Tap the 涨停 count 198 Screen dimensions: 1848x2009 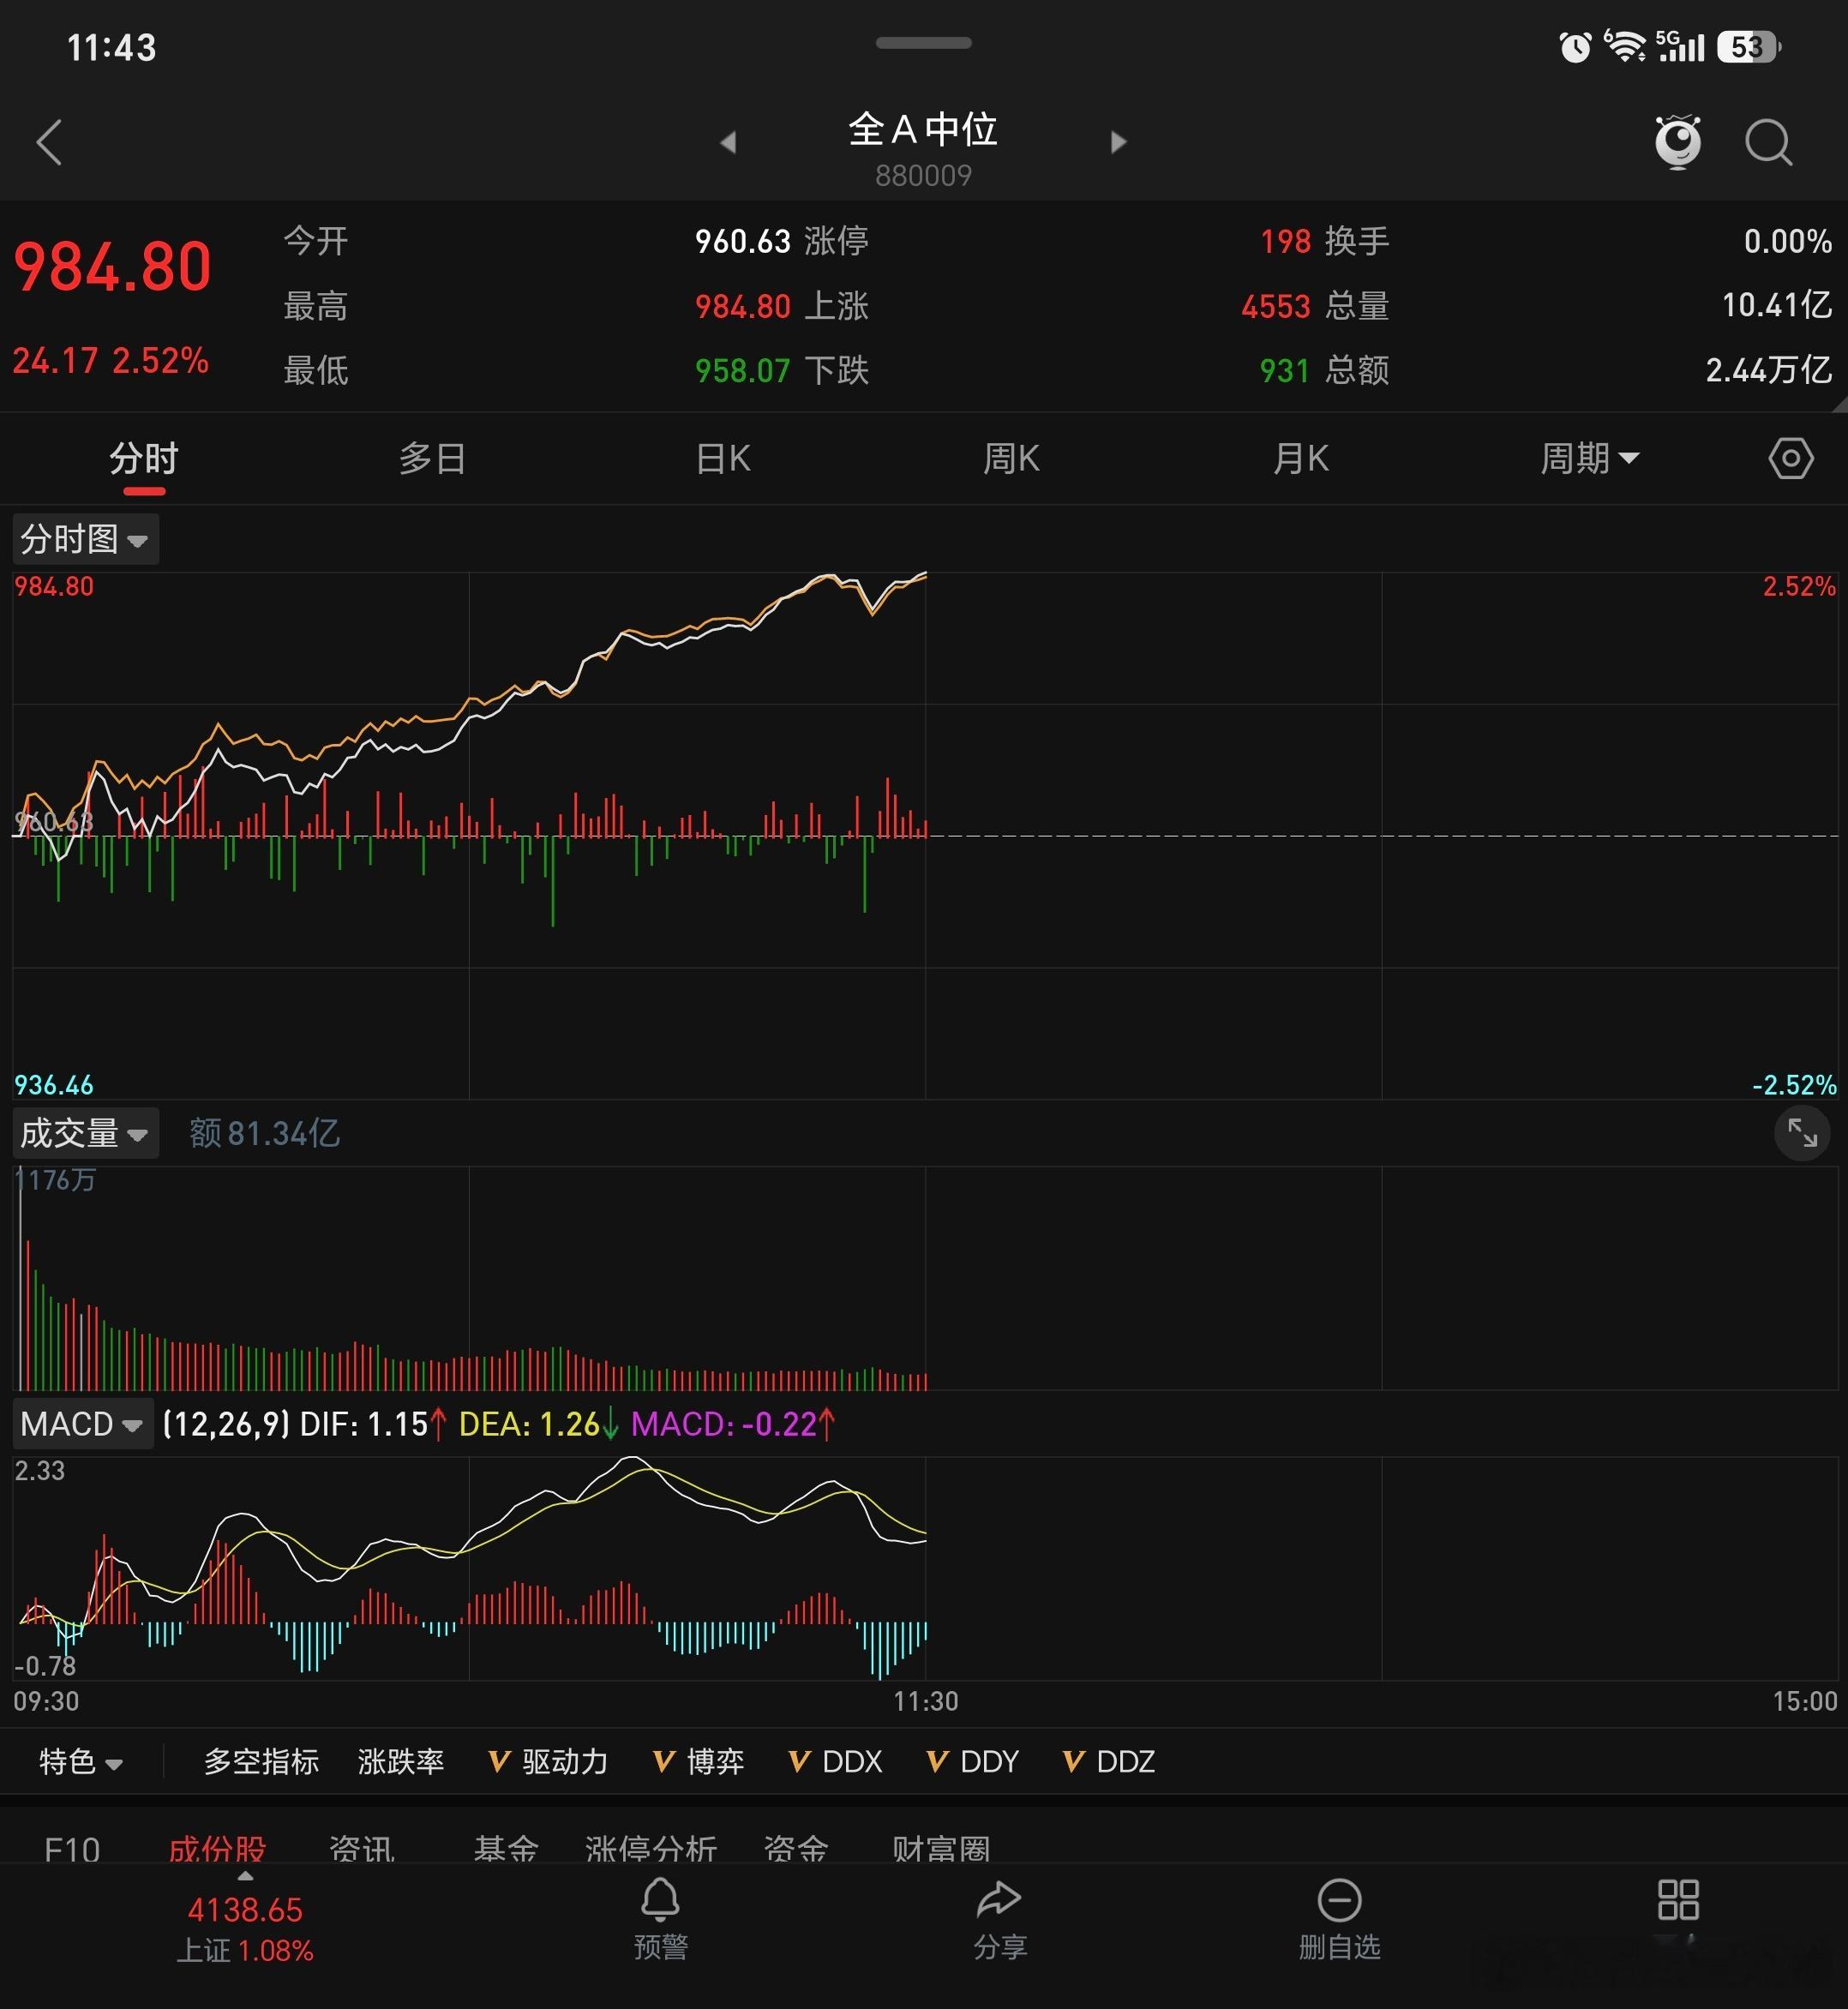[x=1285, y=241]
